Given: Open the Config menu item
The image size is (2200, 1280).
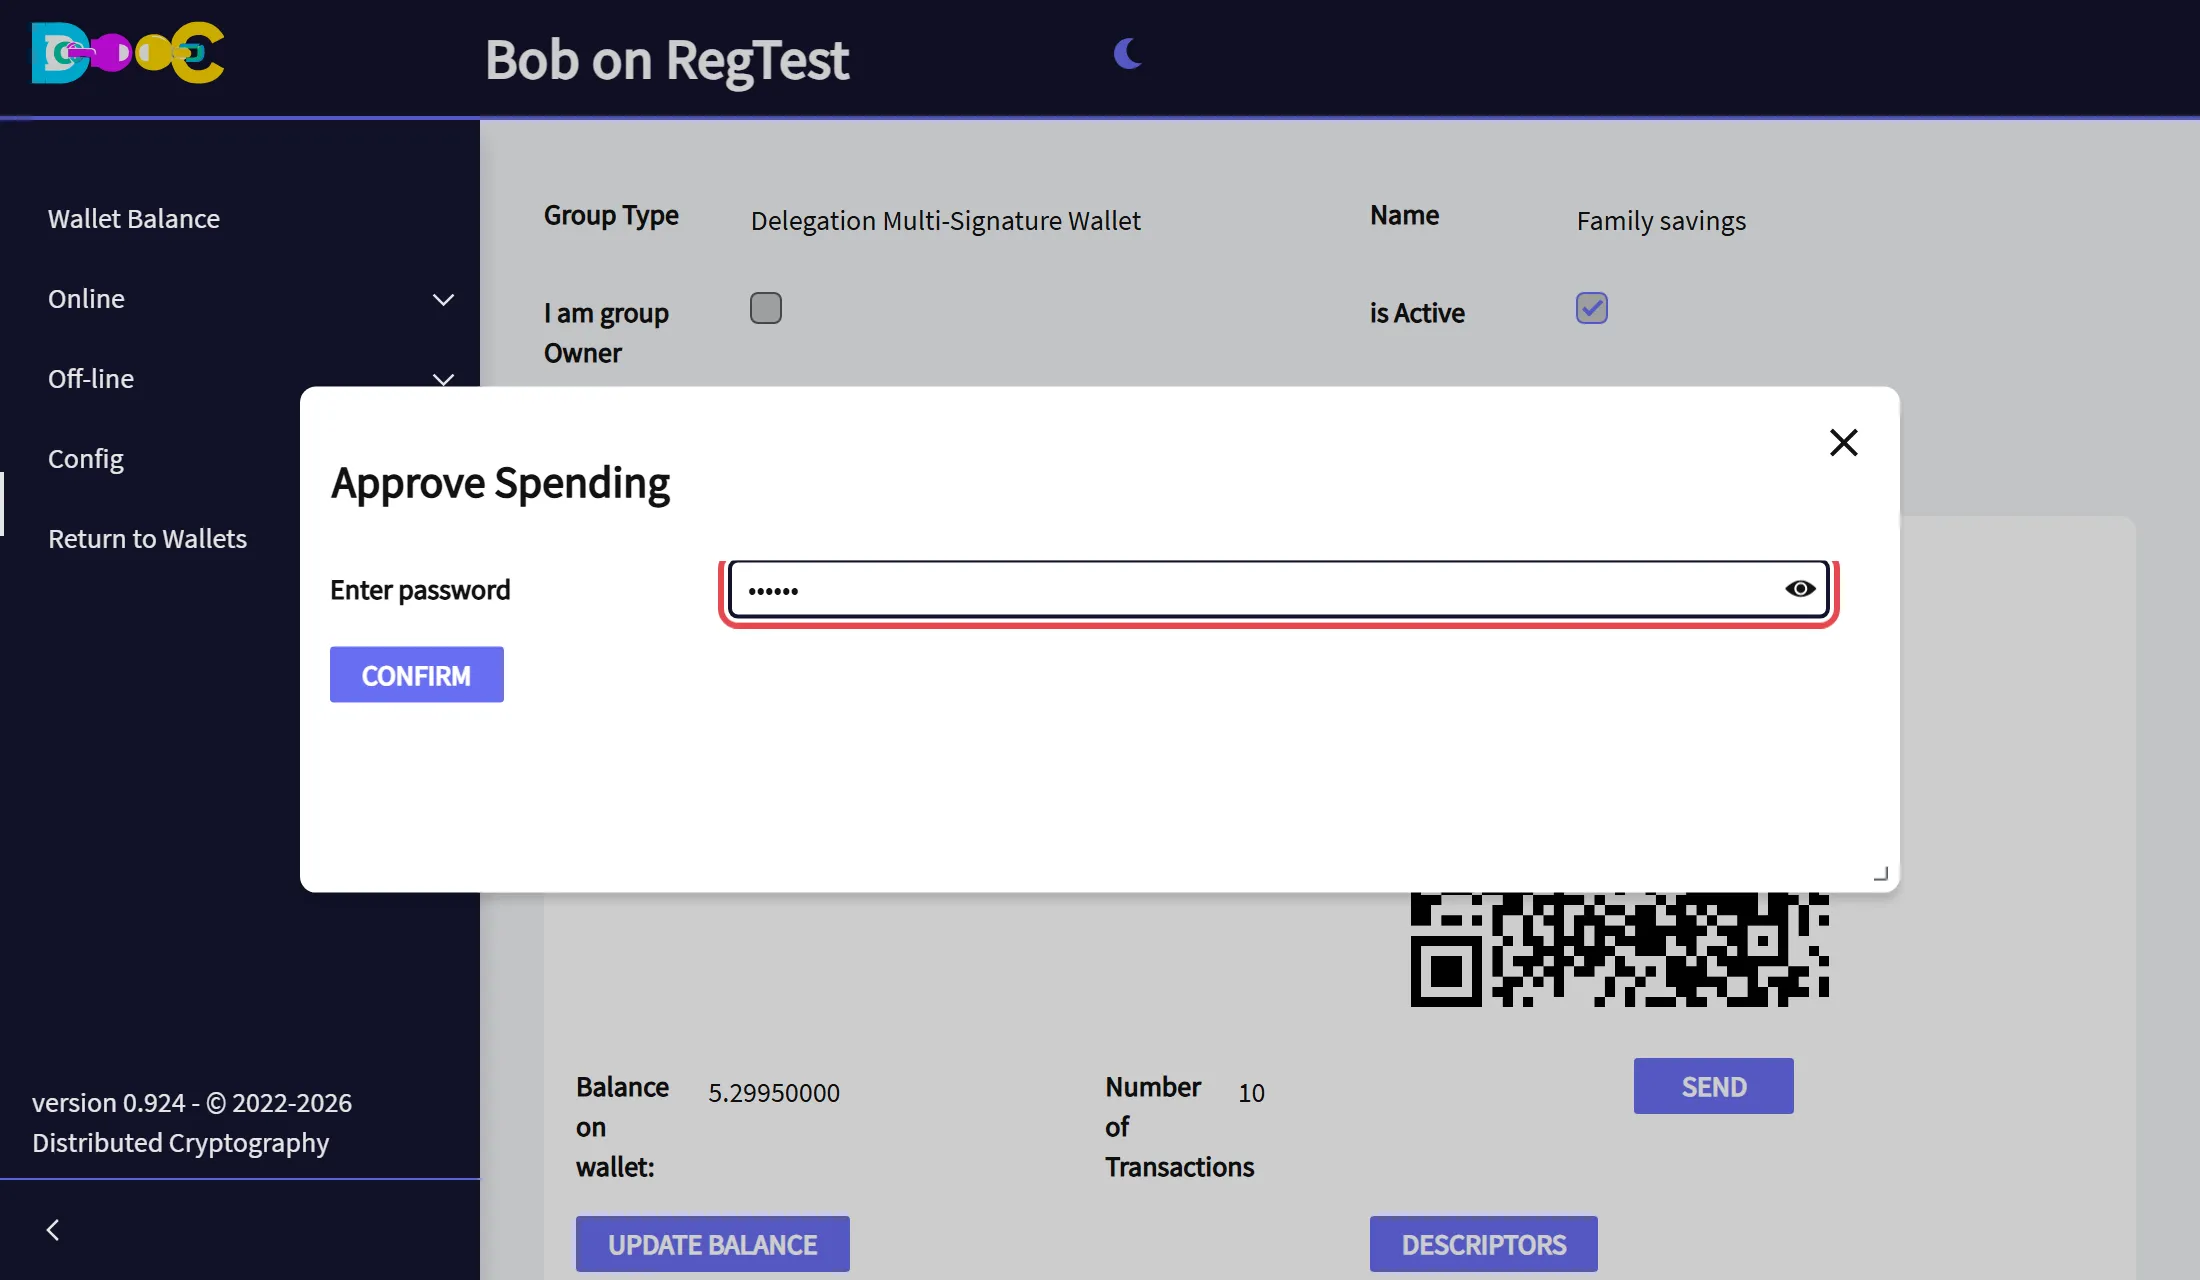Looking at the screenshot, I should point(86,459).
